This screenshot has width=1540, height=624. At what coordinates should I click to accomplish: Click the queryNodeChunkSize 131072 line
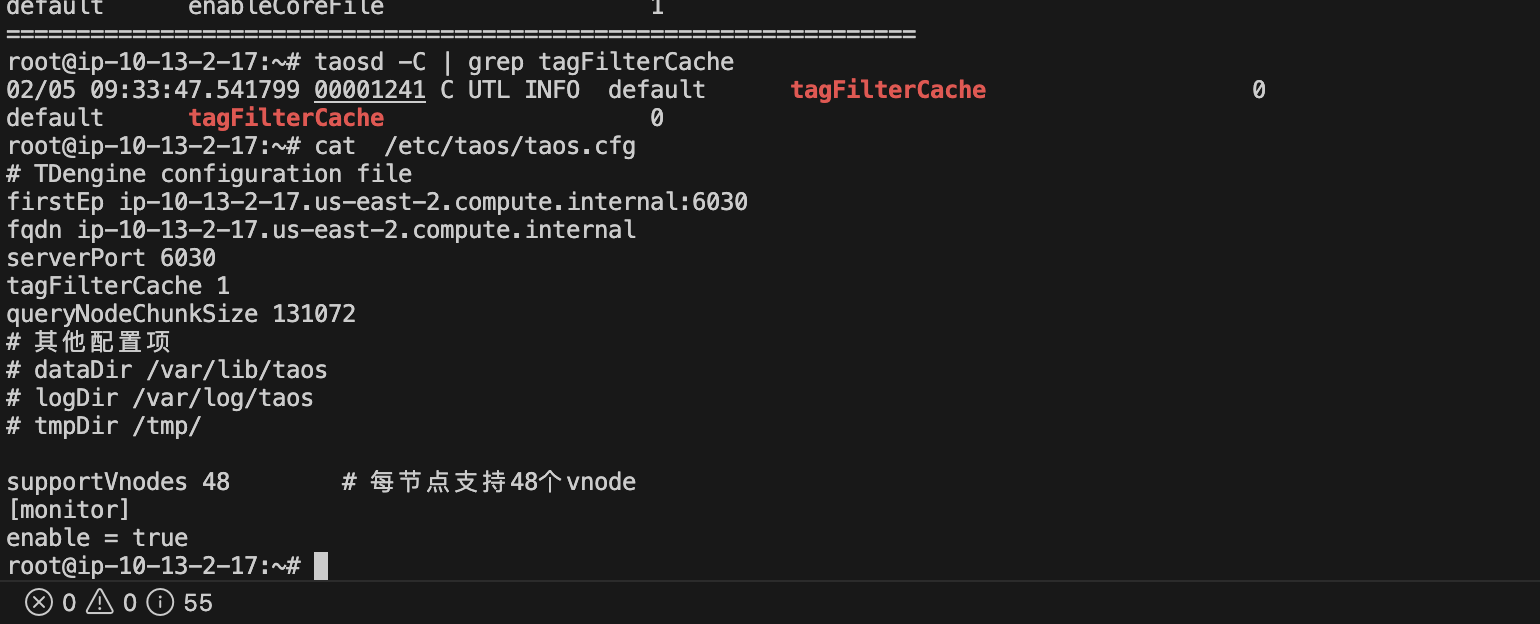(181, 314)
